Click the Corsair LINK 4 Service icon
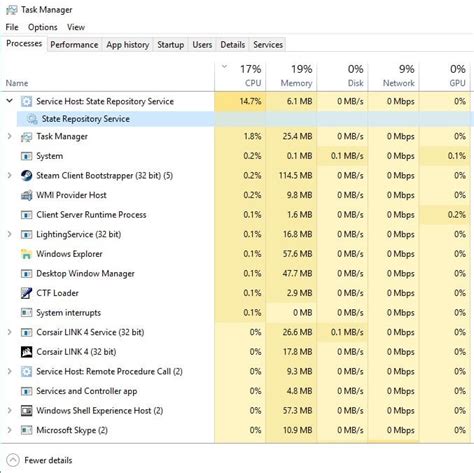Image resolution: width=474 pixels, height=473 pixels. [26, 332]
